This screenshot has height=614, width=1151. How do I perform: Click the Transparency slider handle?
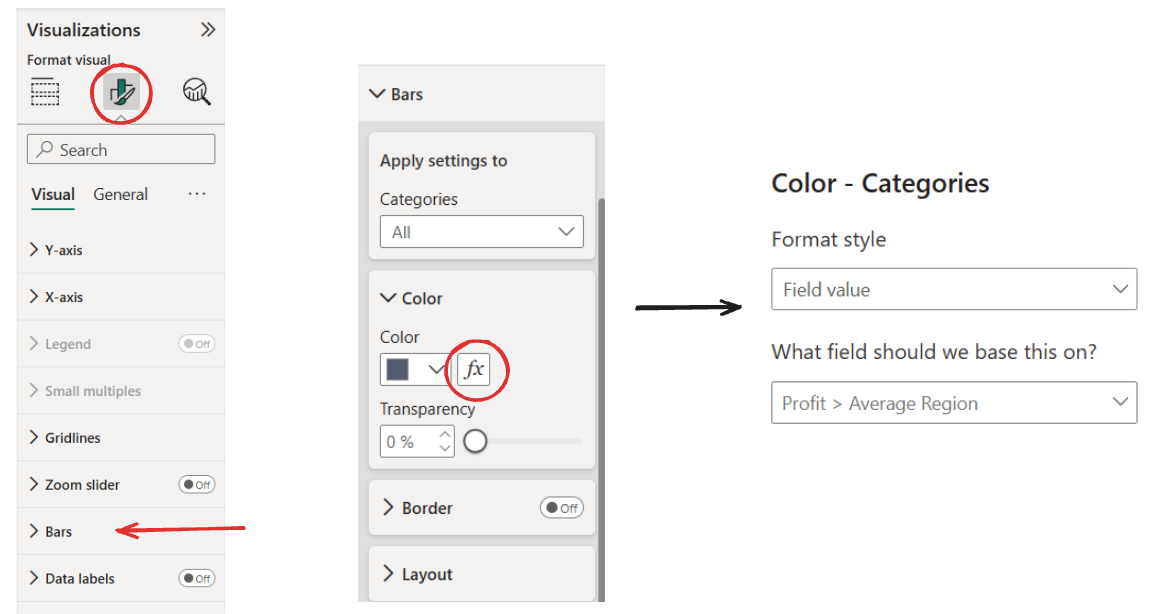pyautogui.click(x=476, y=441)
